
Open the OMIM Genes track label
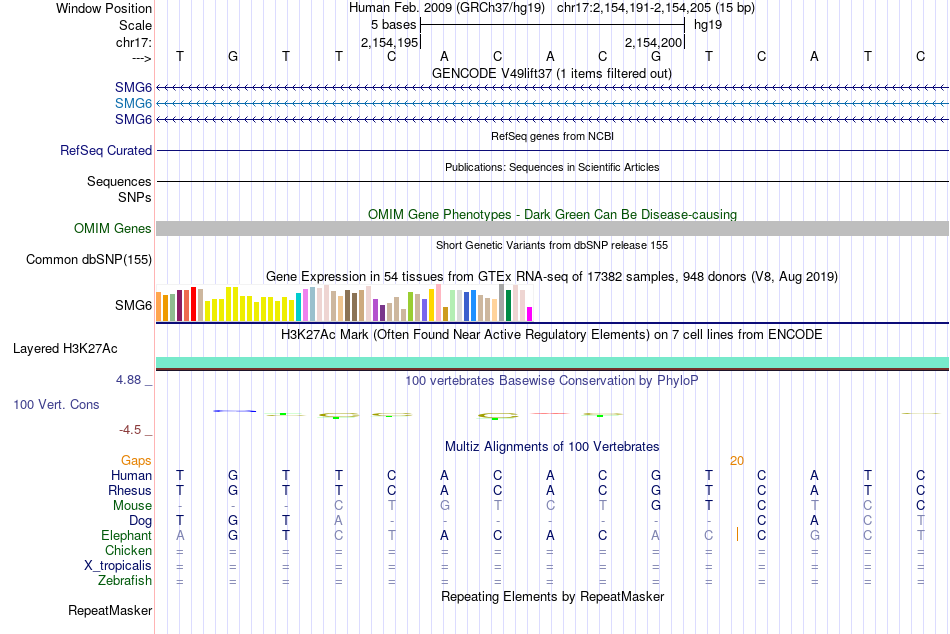[112, 229]
